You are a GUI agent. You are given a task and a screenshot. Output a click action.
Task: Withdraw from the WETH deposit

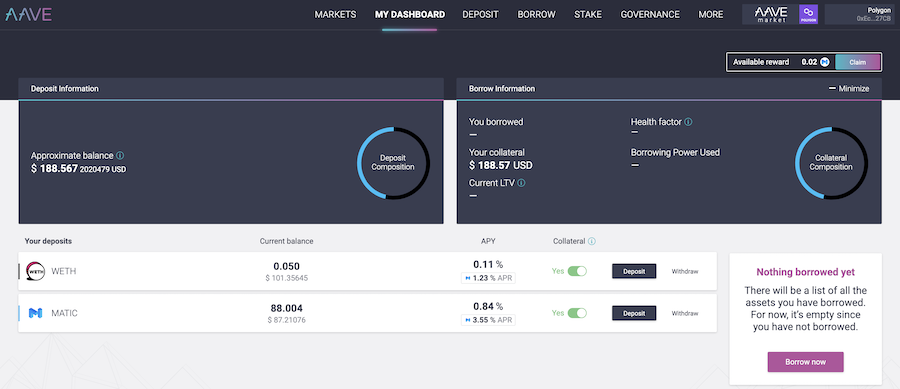pyautogui.click(x=685, y=271)
